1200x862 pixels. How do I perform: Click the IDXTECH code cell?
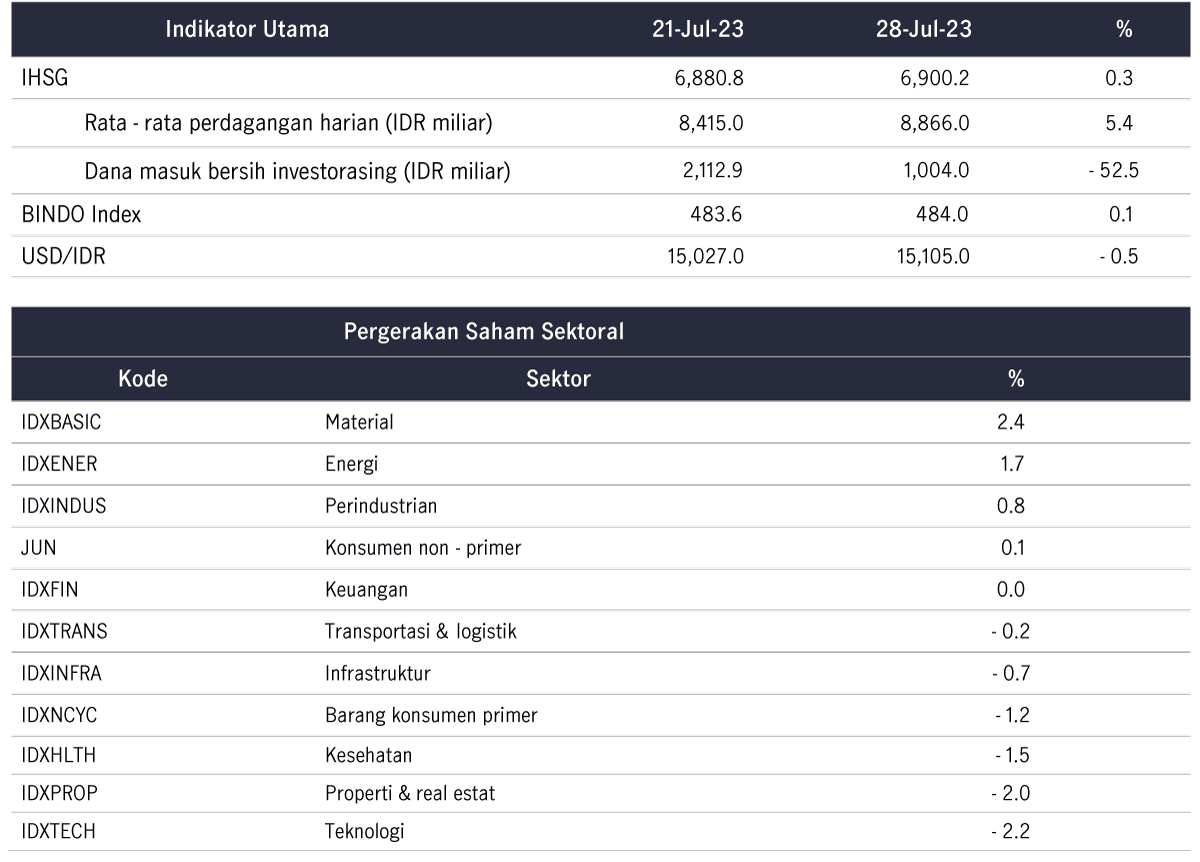point(59,832)
